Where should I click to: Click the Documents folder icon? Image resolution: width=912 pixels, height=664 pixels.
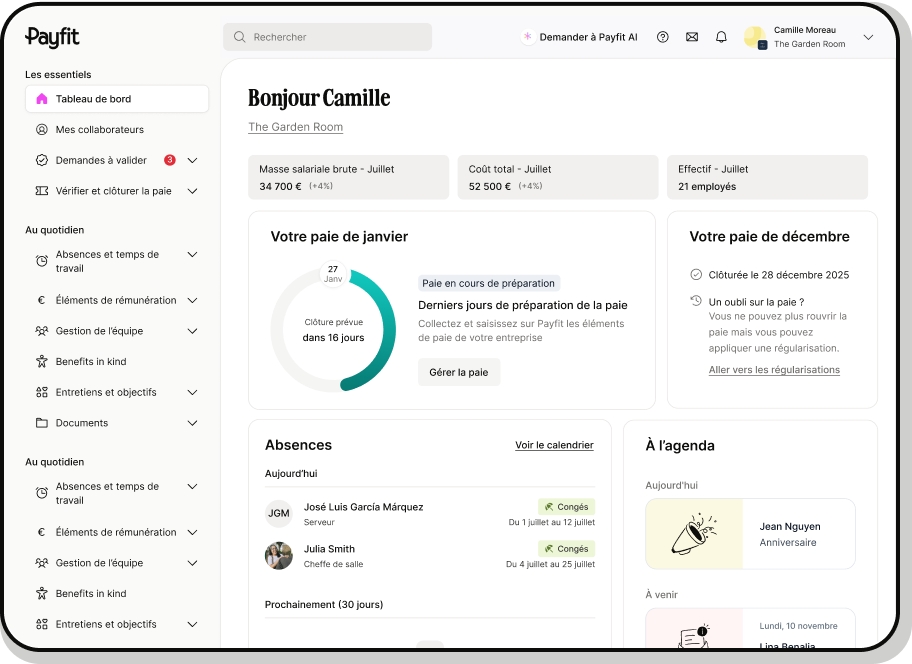click(x=42, y=423)
